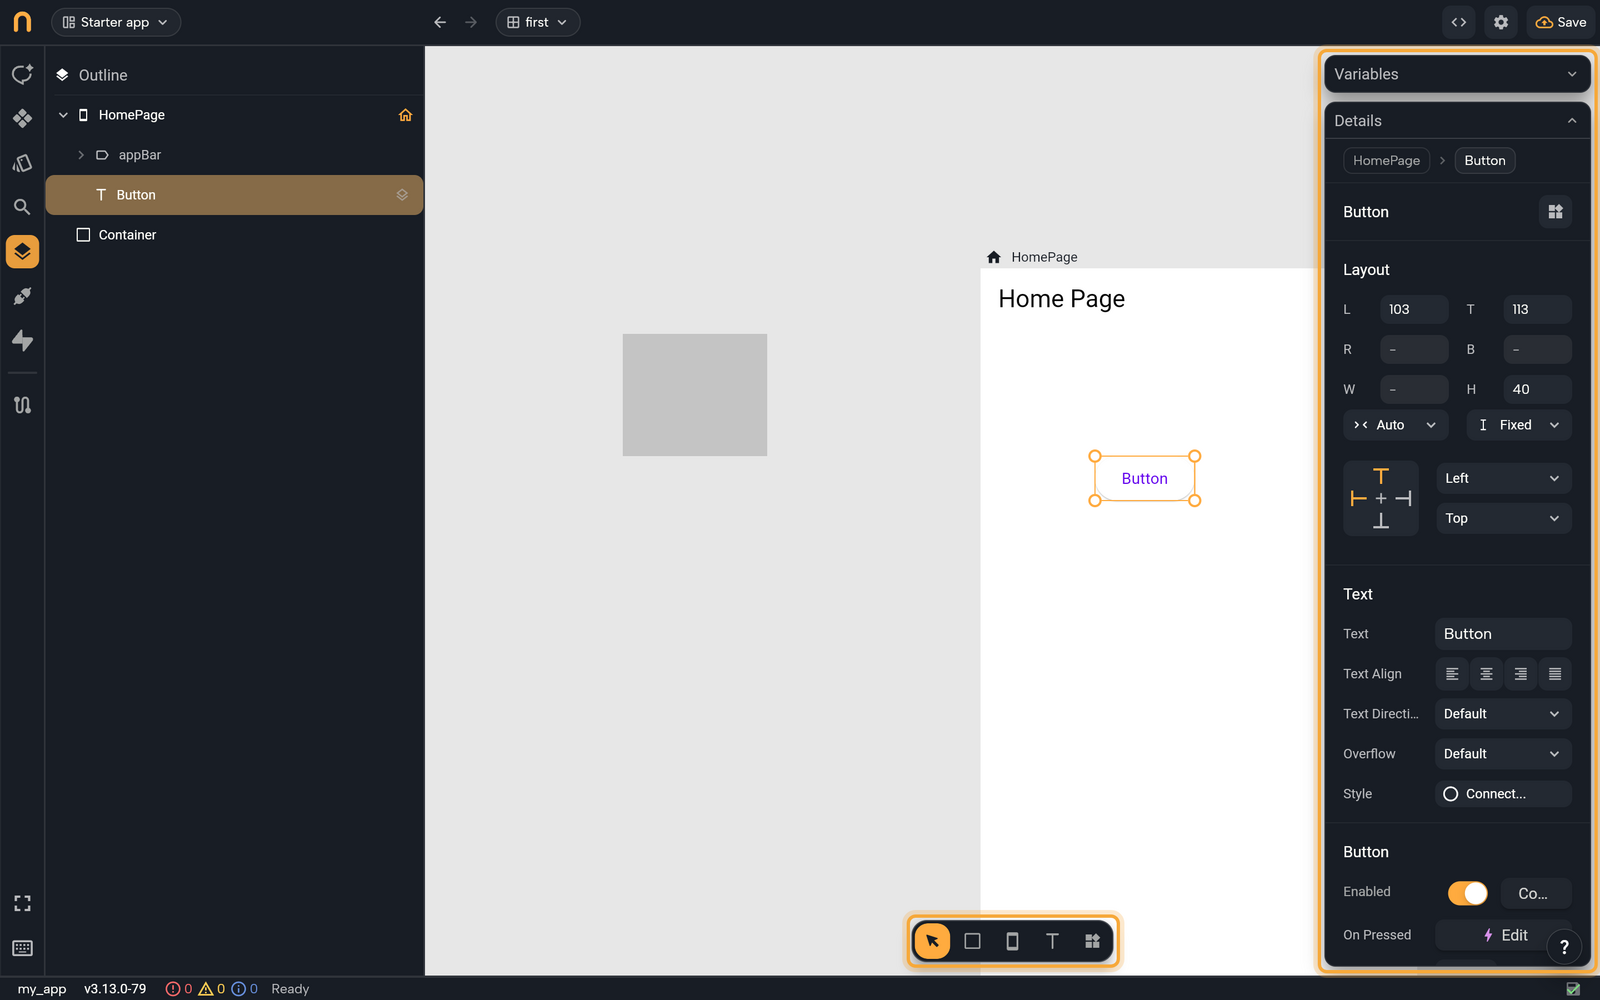Open the lightning actions sidebar icon

click(x=22, y=340)
